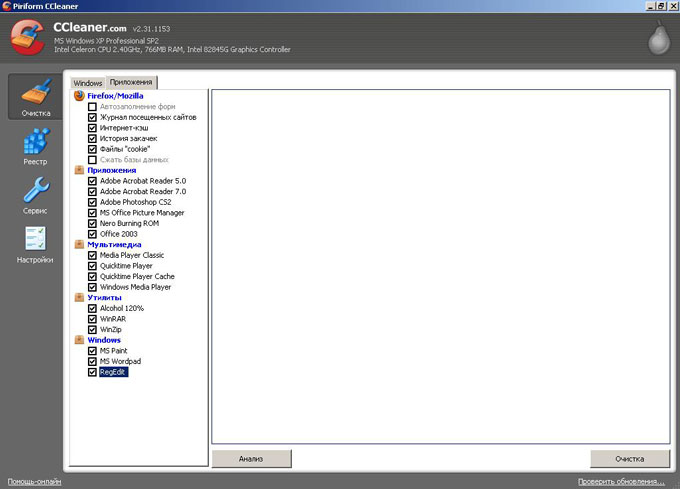Uncheck MS Wordpad checkbox

tap(92, 361)
